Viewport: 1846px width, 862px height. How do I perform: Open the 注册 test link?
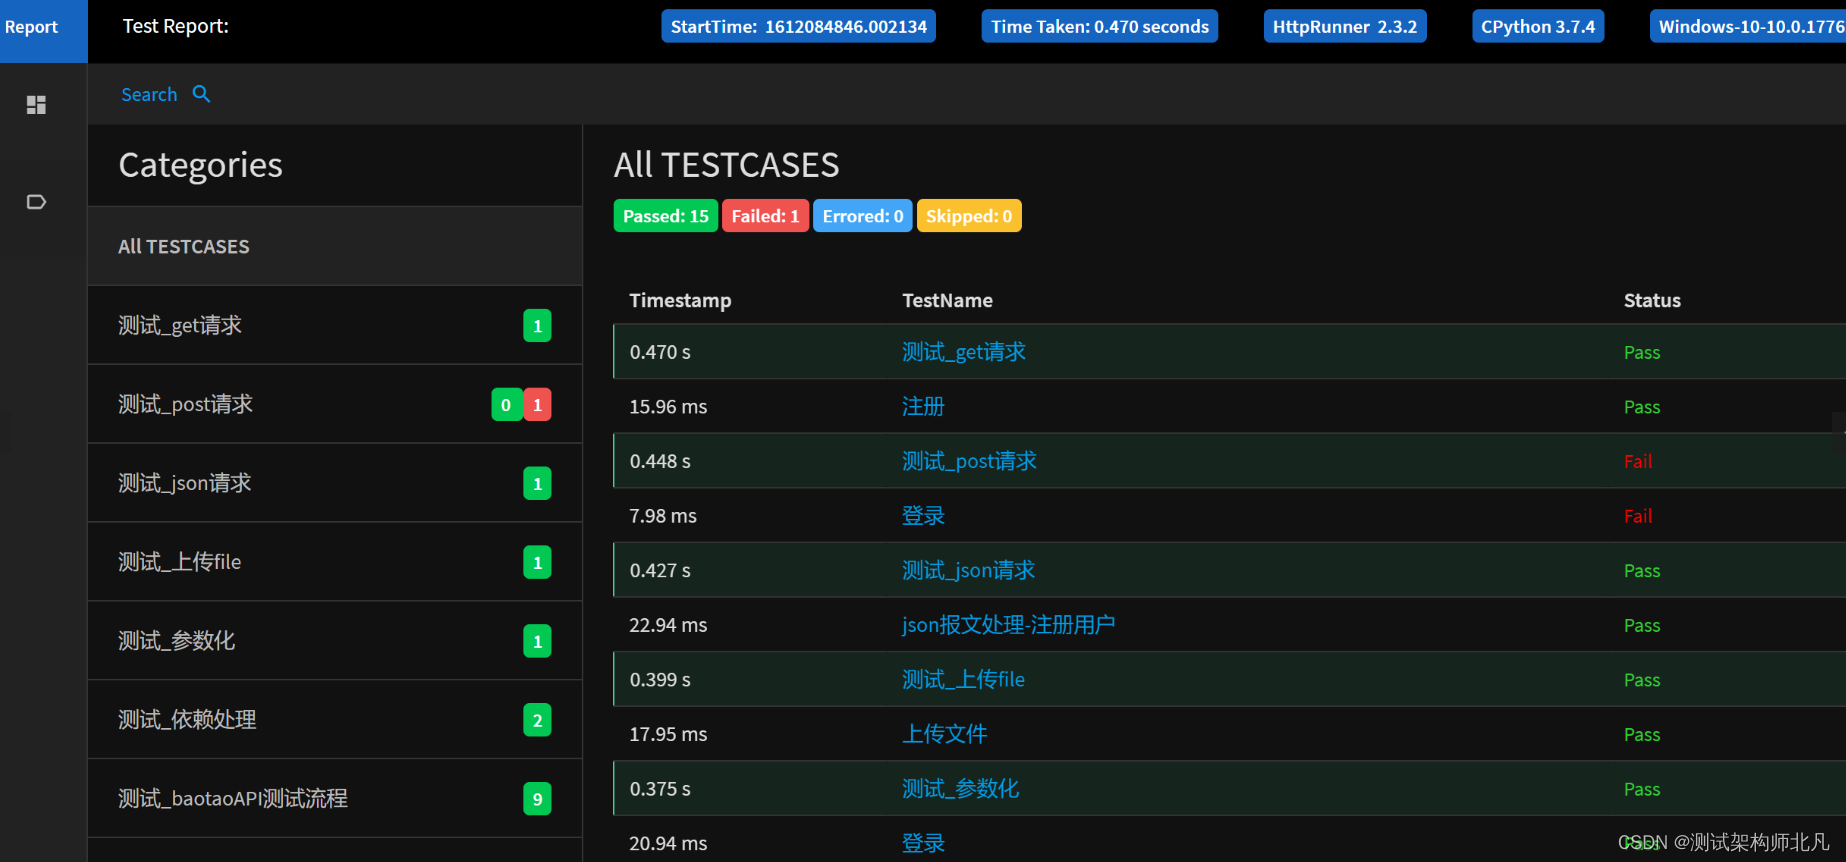click(x=923, y=407)
